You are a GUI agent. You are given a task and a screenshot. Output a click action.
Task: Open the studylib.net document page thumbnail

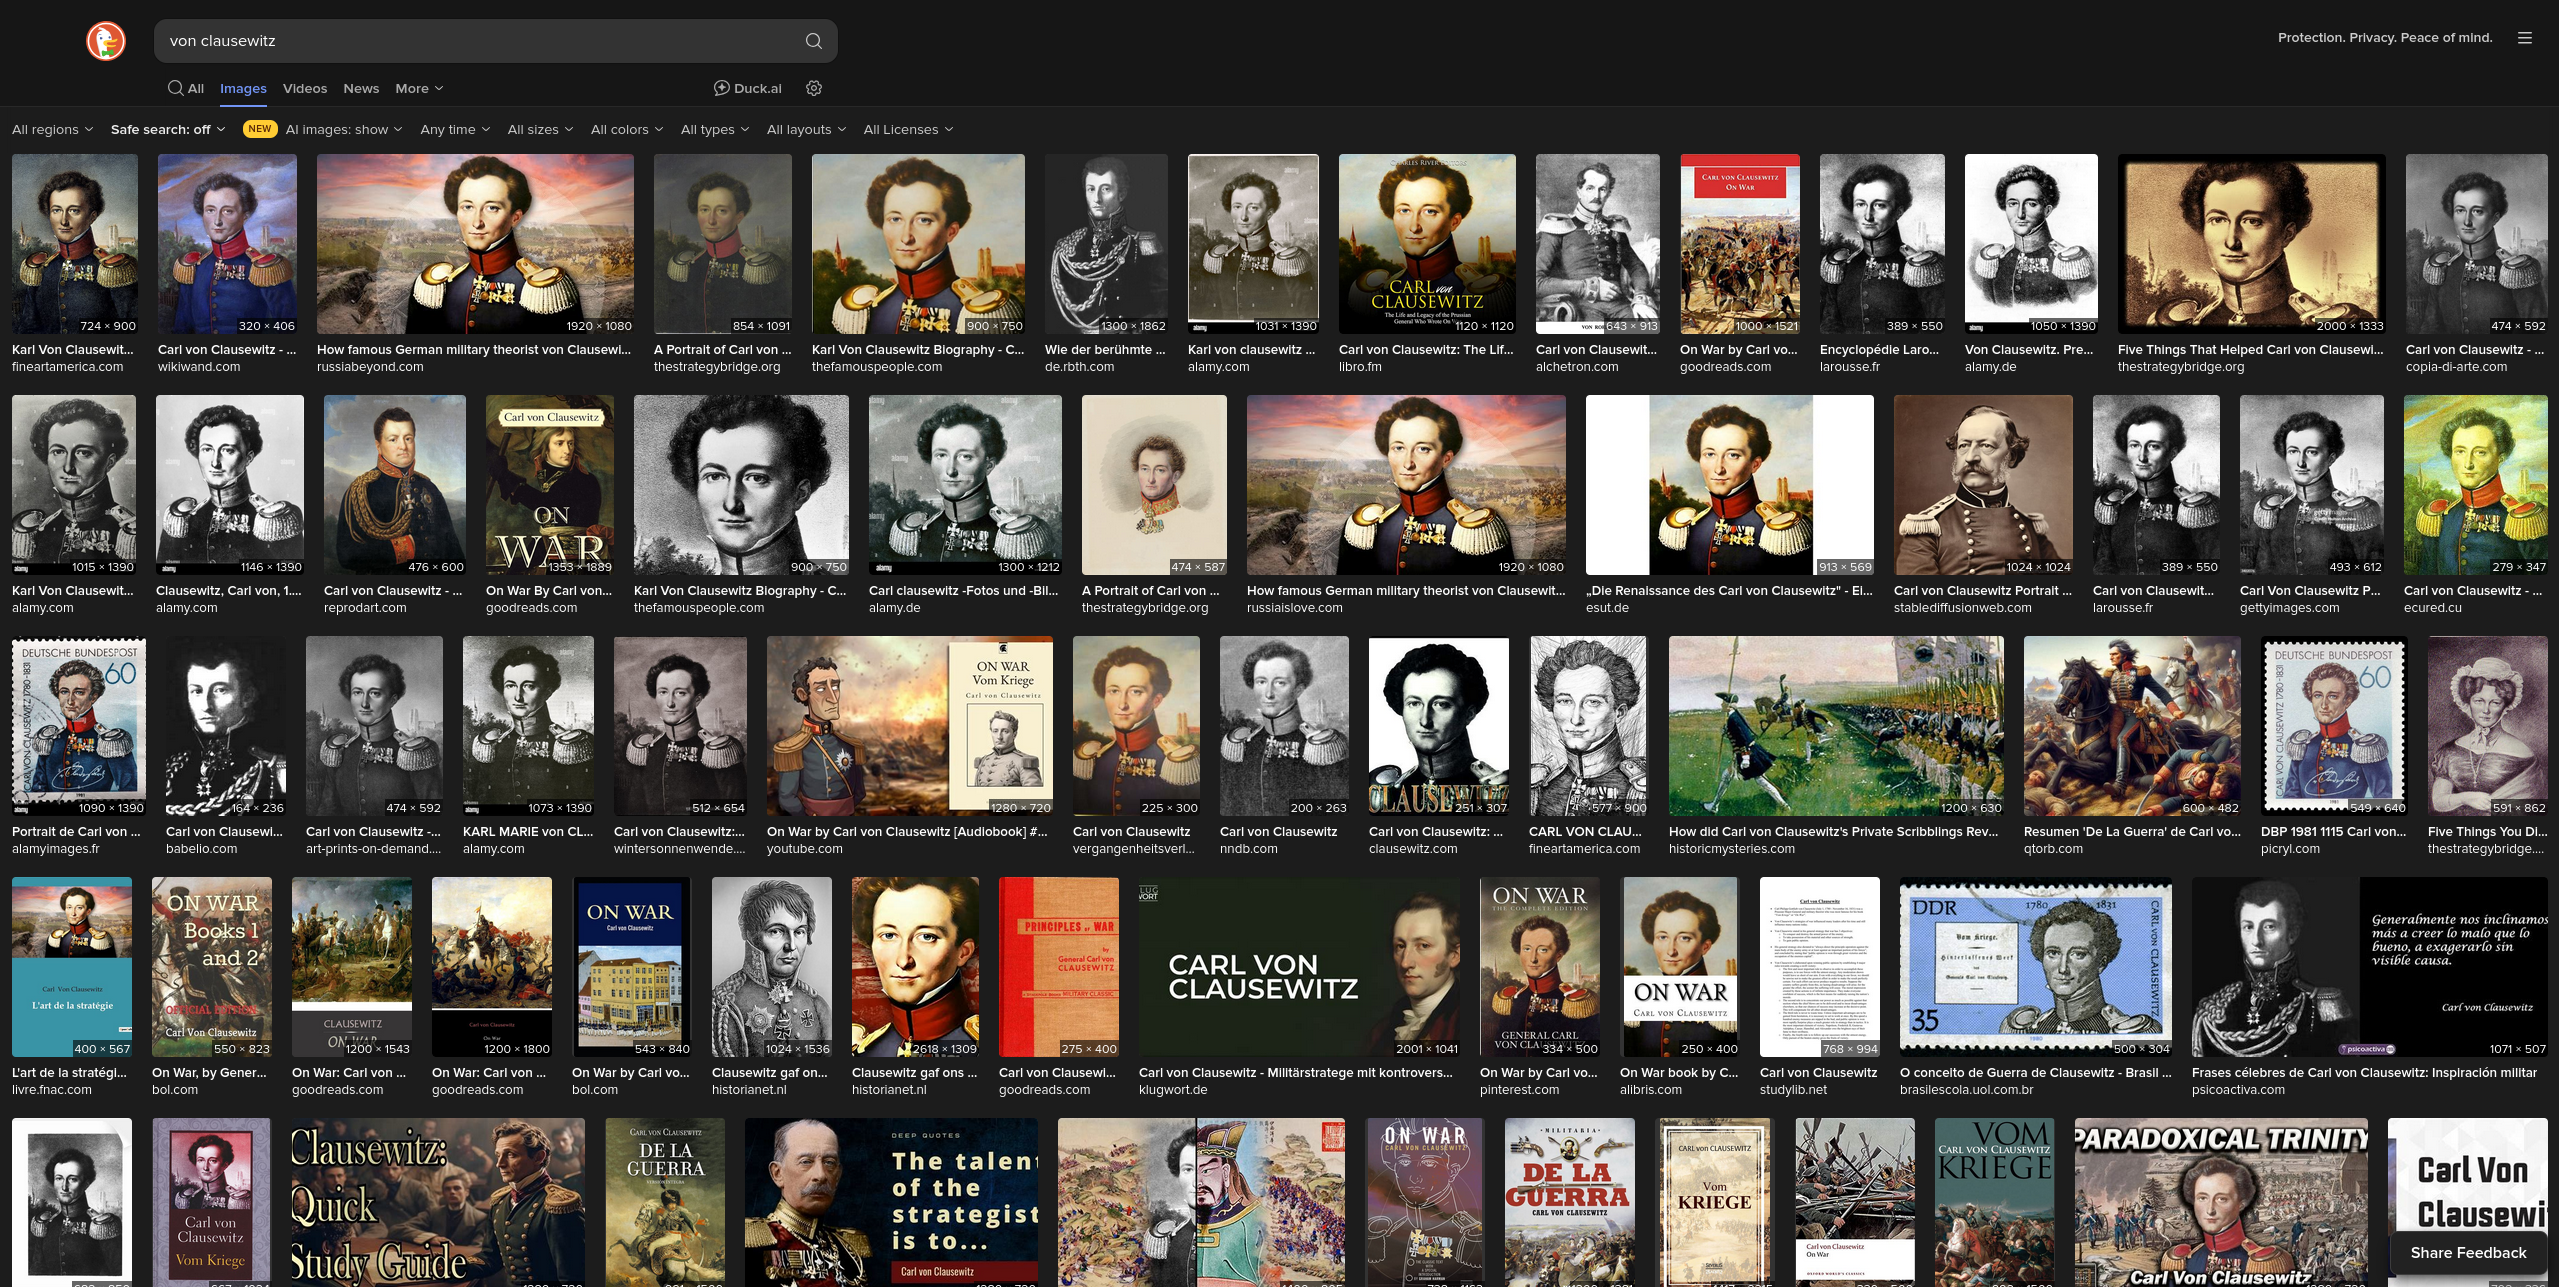[x=1820, y=967]
